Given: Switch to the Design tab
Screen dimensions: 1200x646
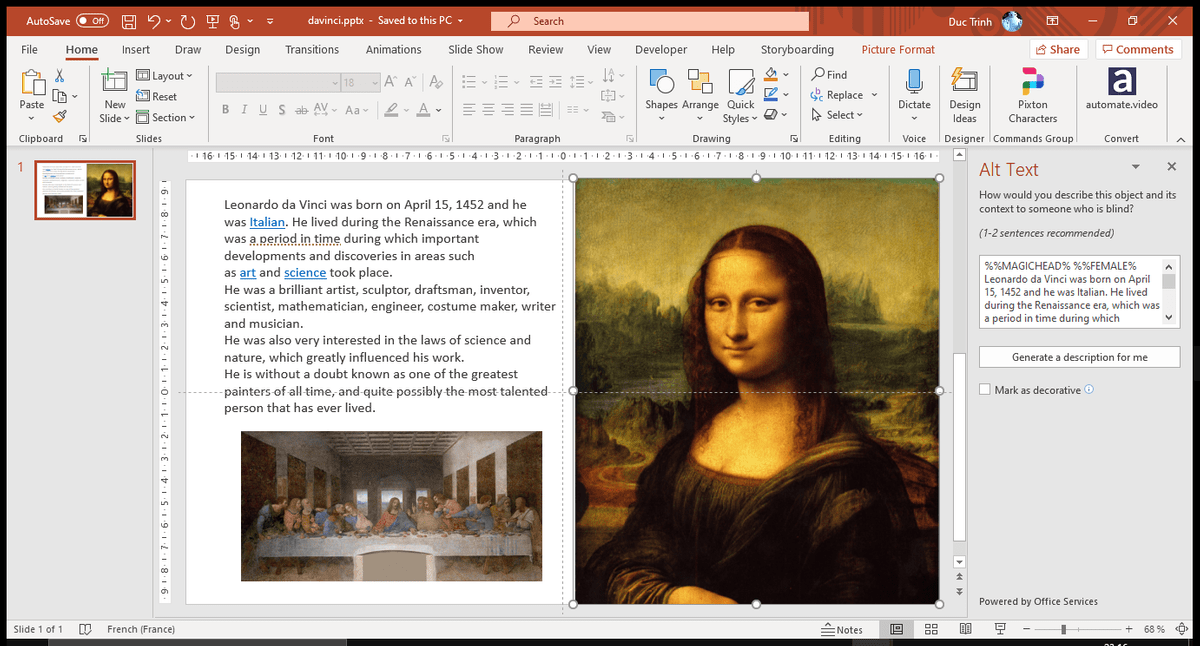Looking at the screenshot, I should [x=242, y=49].
